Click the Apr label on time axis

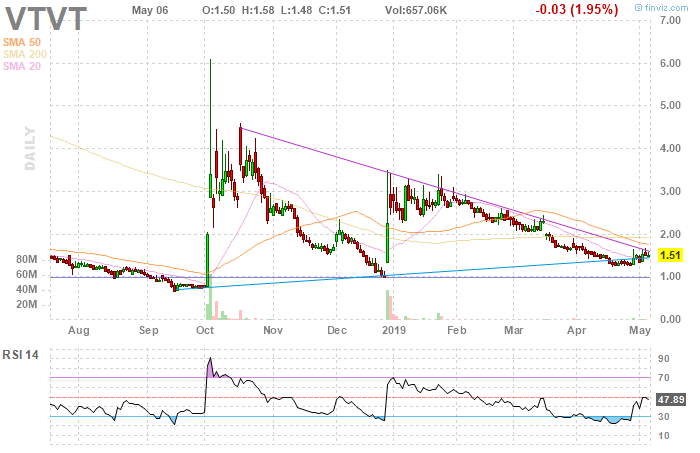pyautogui.click(x=576, y=331)
